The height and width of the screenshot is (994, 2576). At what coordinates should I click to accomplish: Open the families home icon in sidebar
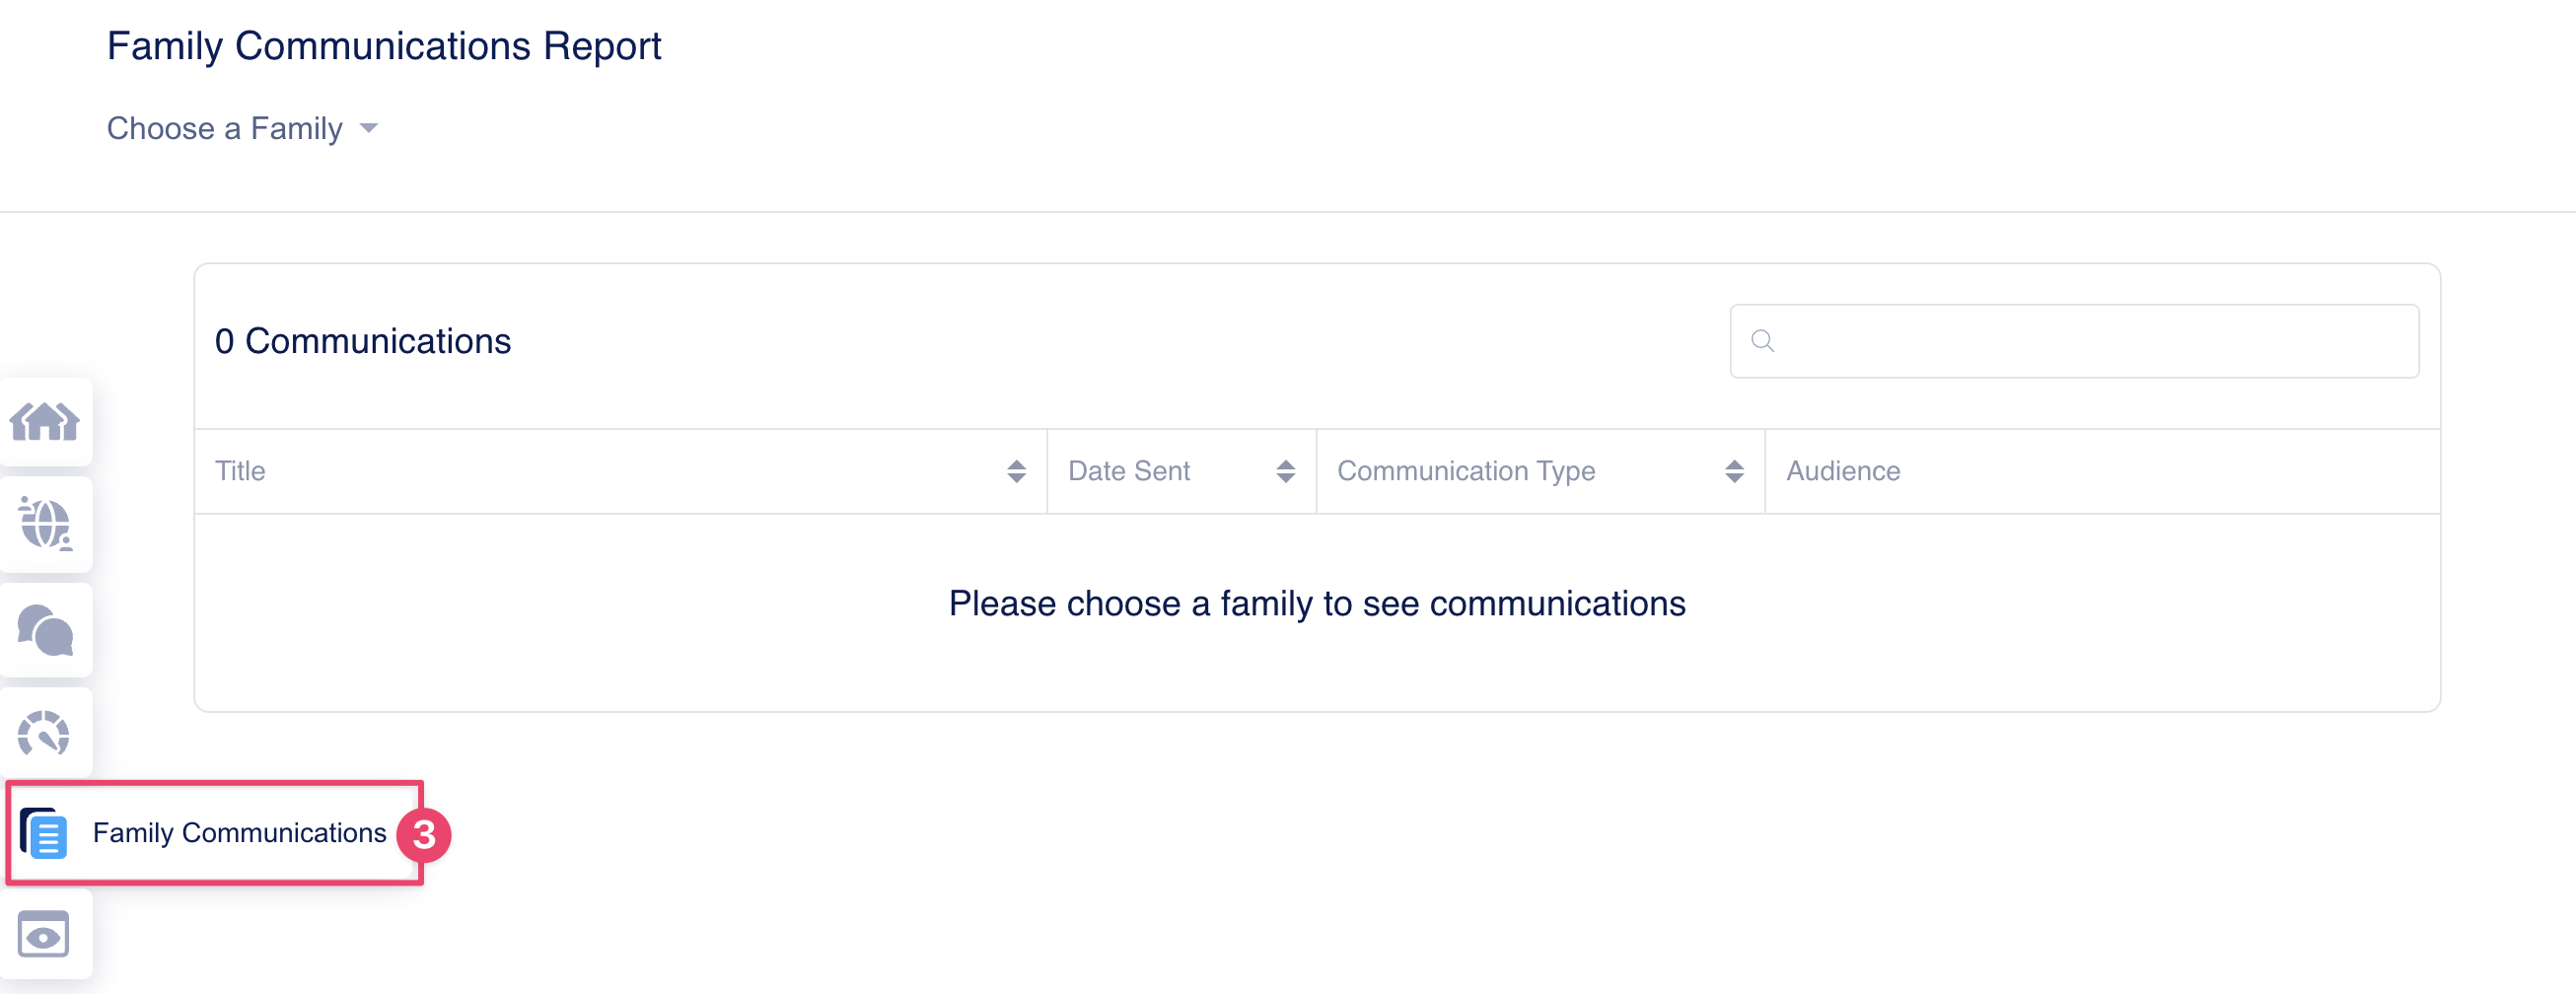click(45, 422)
